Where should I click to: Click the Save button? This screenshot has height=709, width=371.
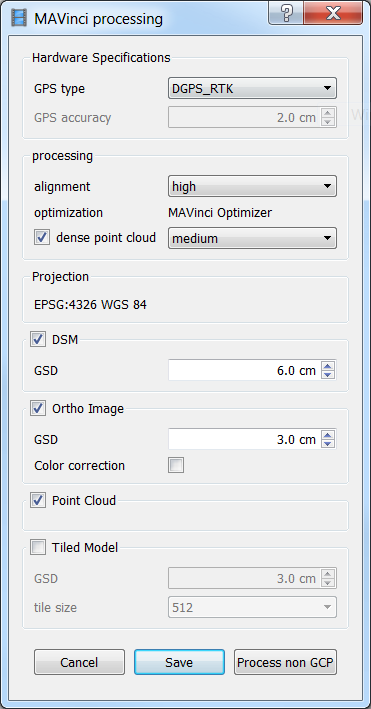click(179, 662)
